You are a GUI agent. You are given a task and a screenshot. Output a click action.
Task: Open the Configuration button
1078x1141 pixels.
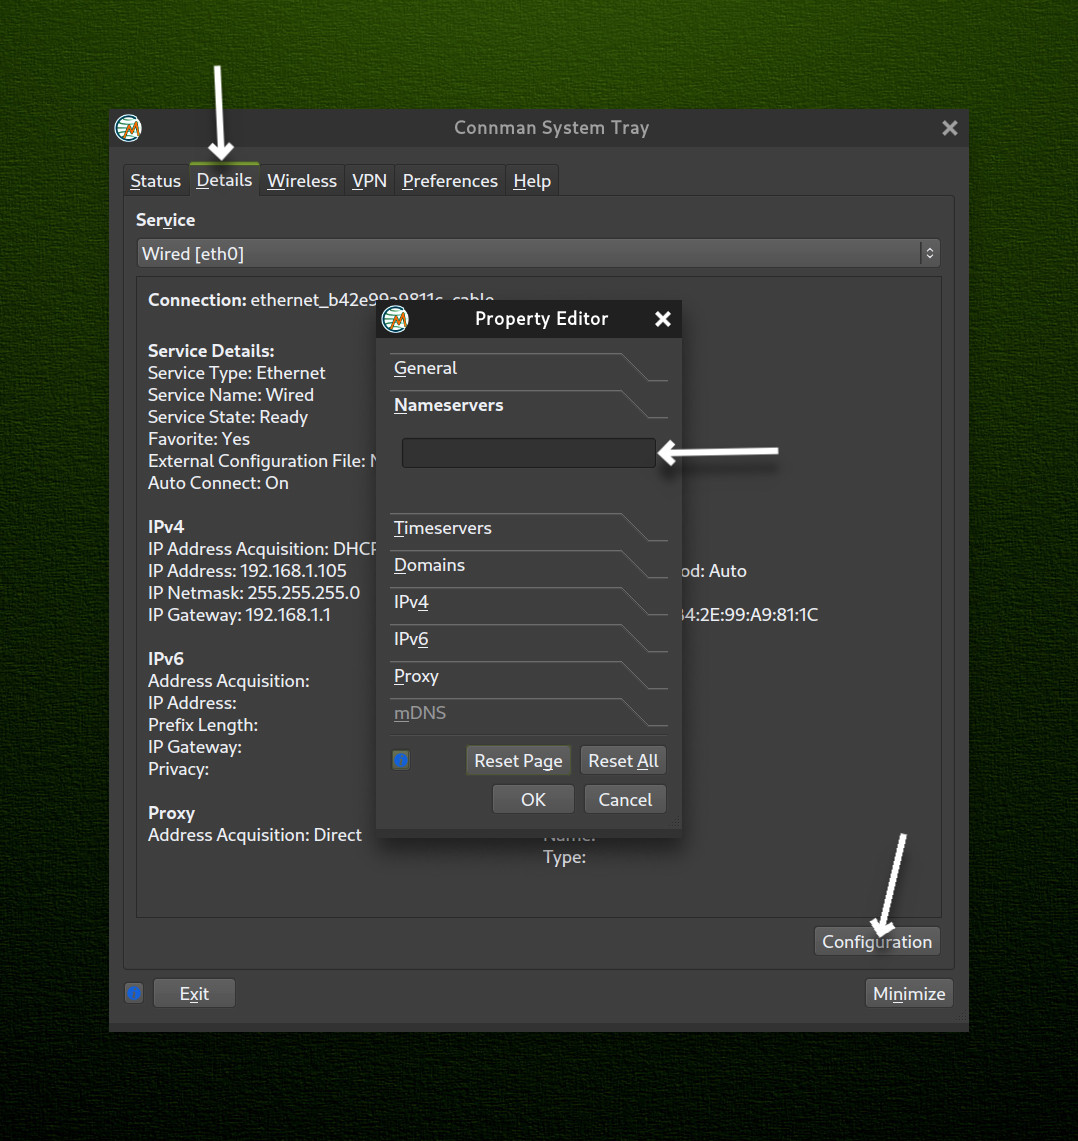click(877, 941)
